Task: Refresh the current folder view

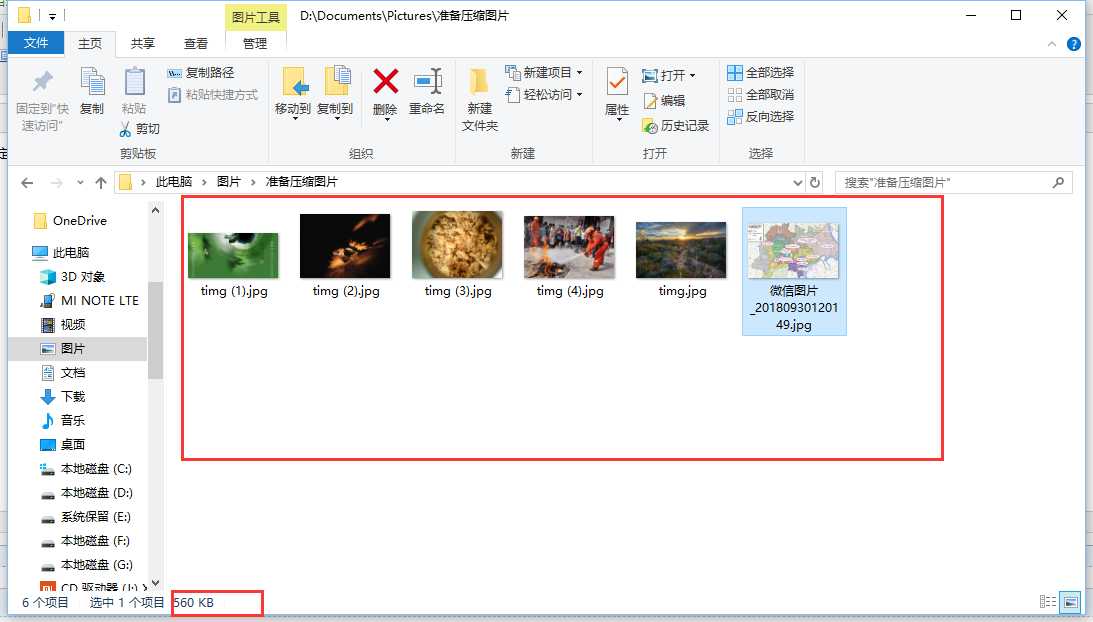Action: pos(815,183)
